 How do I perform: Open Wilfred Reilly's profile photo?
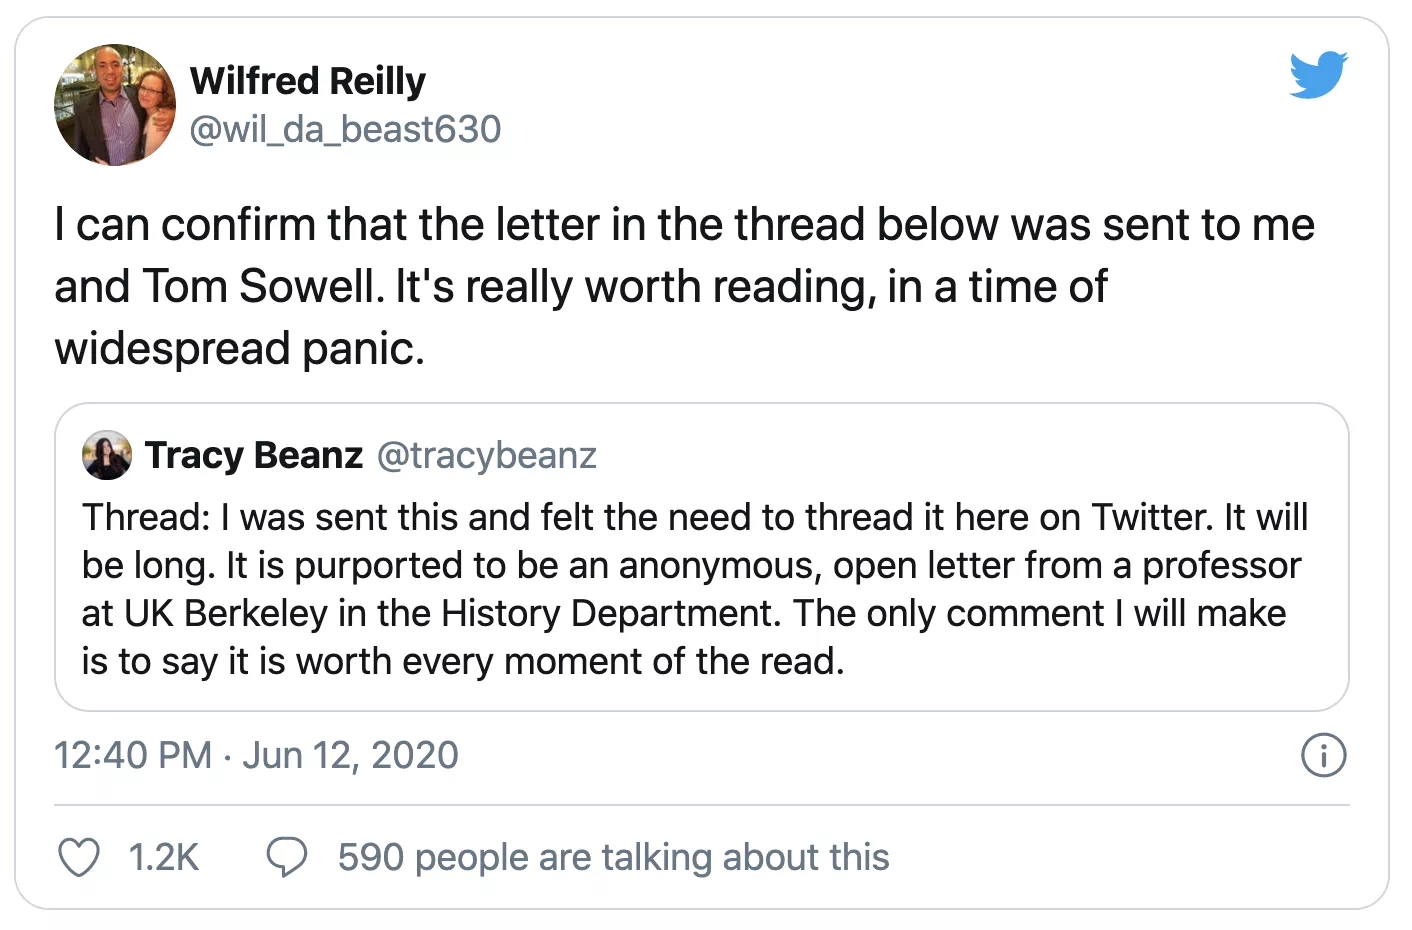(115, 105)
